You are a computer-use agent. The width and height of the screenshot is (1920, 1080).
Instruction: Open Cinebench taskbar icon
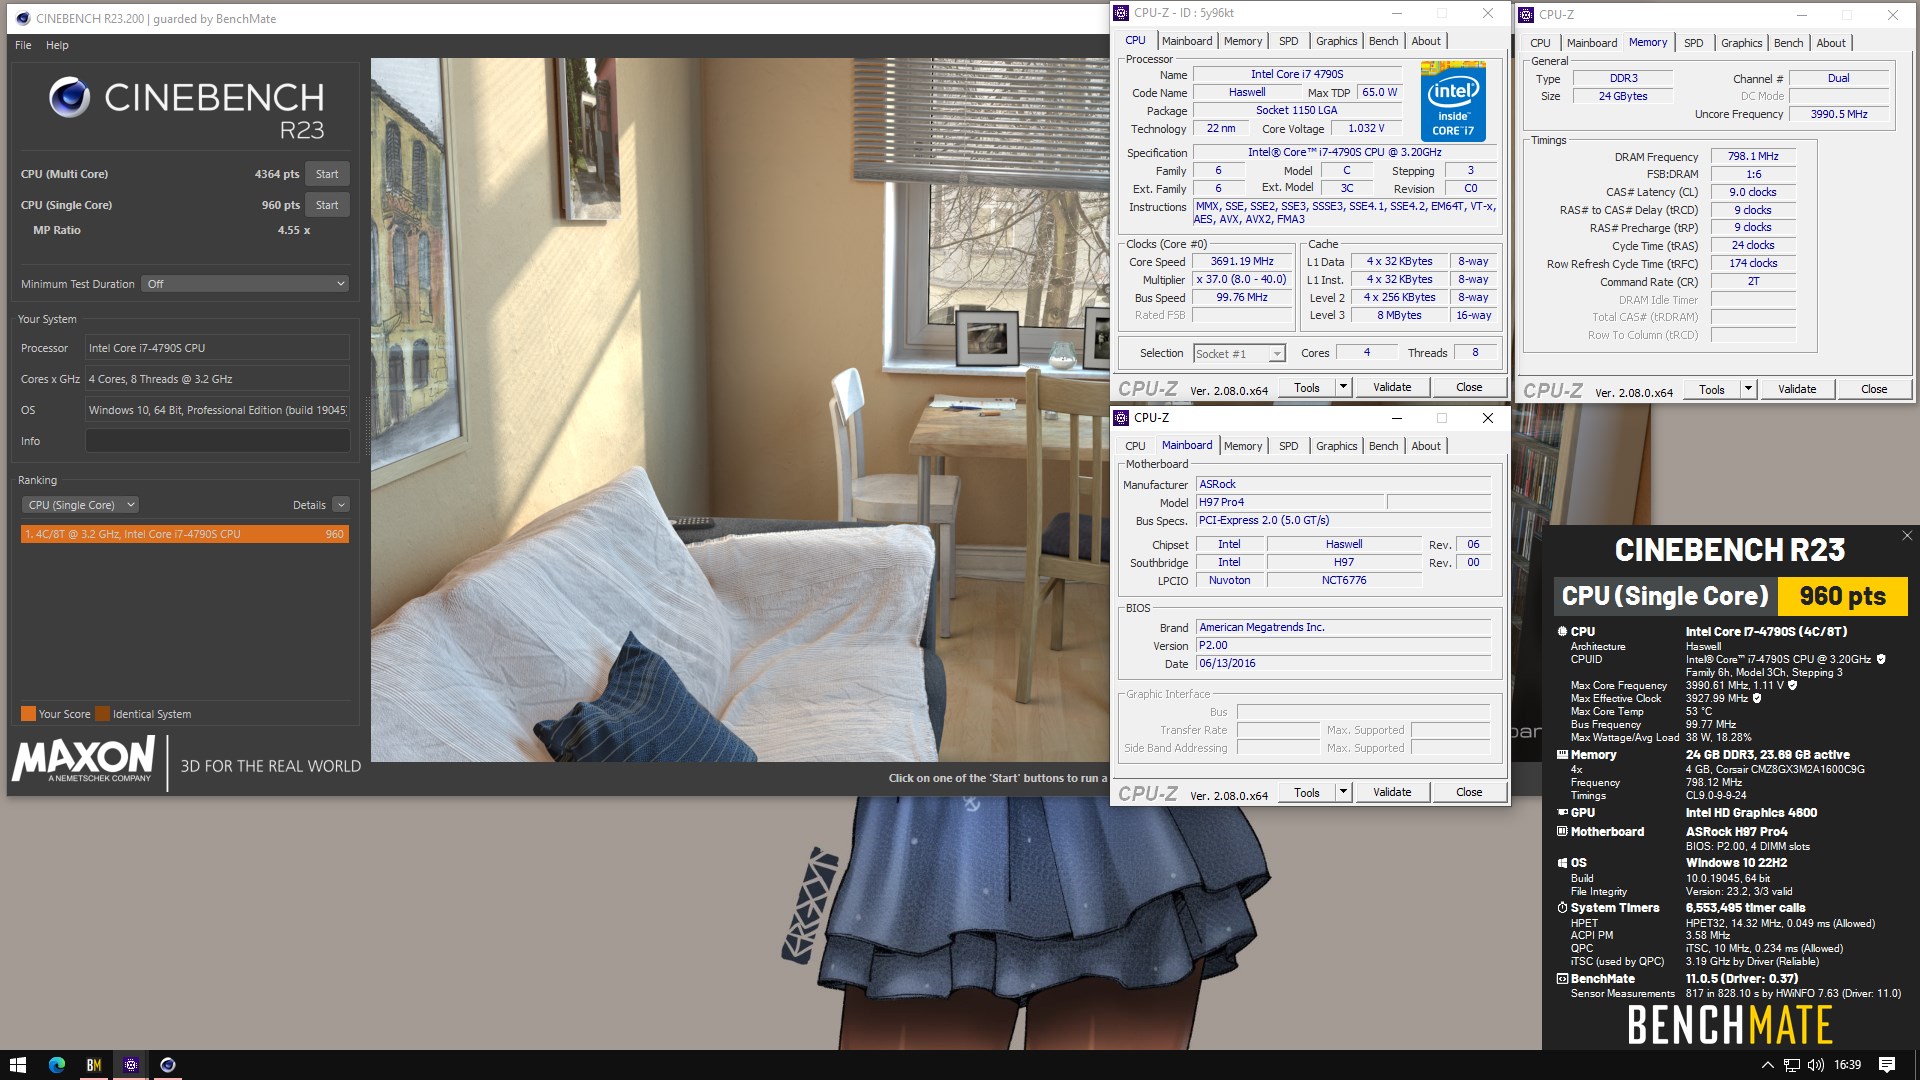[x=167, y=1065]
